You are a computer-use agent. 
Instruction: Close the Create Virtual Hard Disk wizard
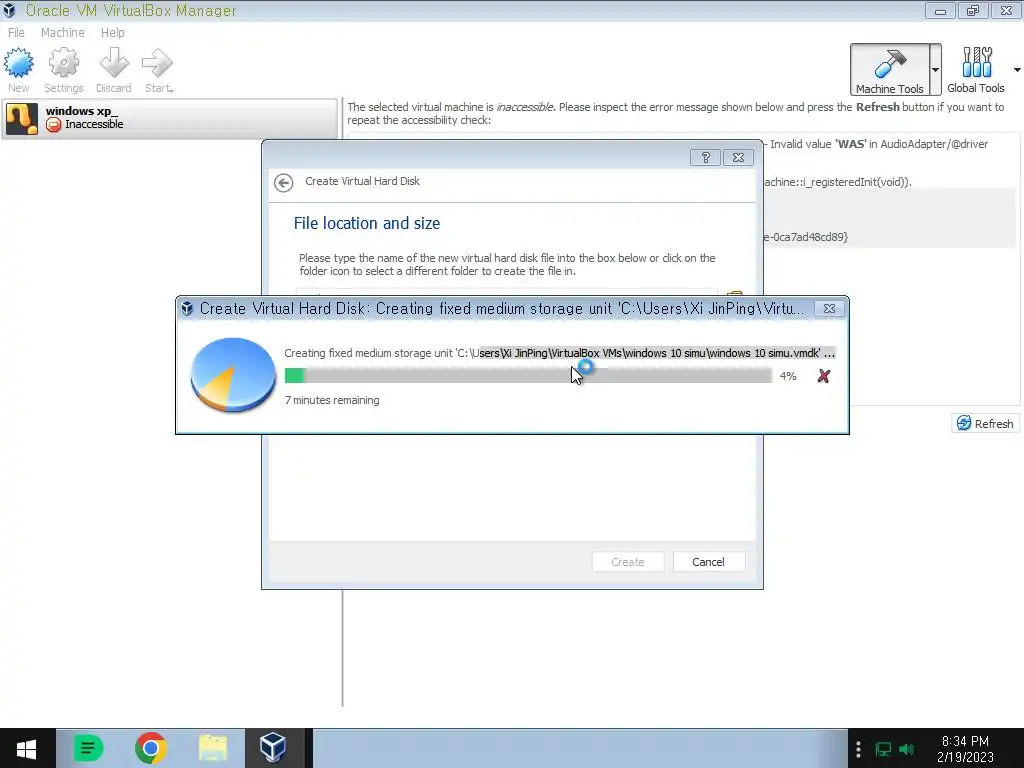click(738, 157)
